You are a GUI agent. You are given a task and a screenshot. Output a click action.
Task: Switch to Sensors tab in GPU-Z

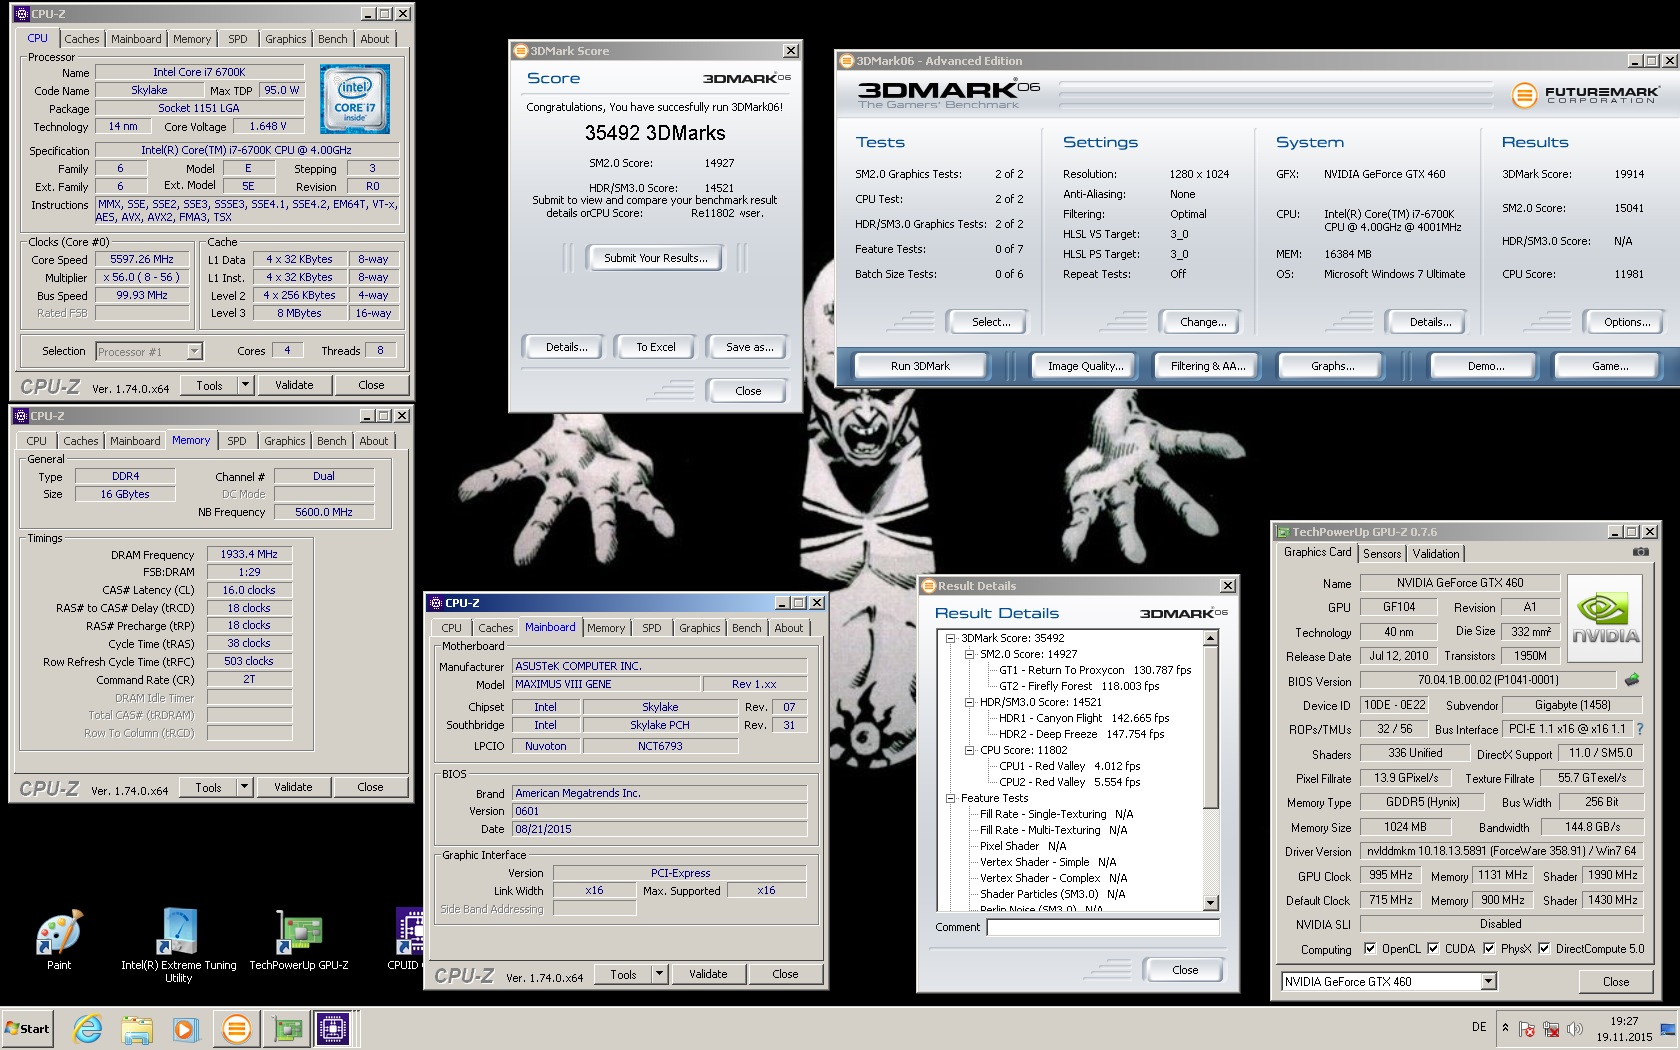[1382, 553]
